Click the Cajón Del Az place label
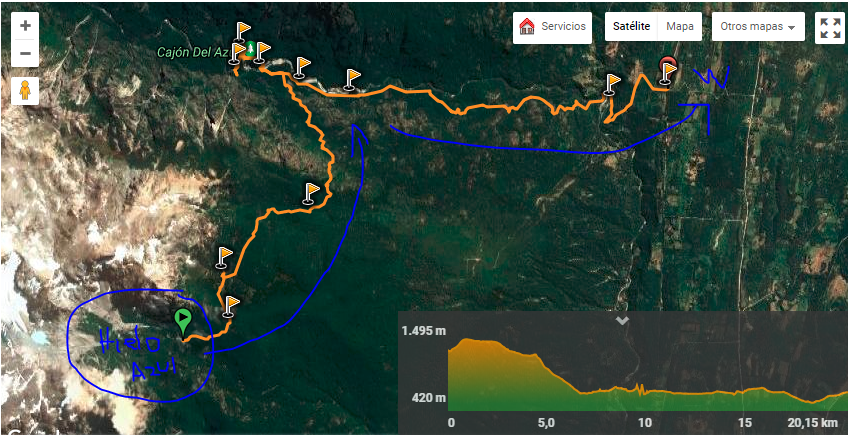 (x=192, y=53)
